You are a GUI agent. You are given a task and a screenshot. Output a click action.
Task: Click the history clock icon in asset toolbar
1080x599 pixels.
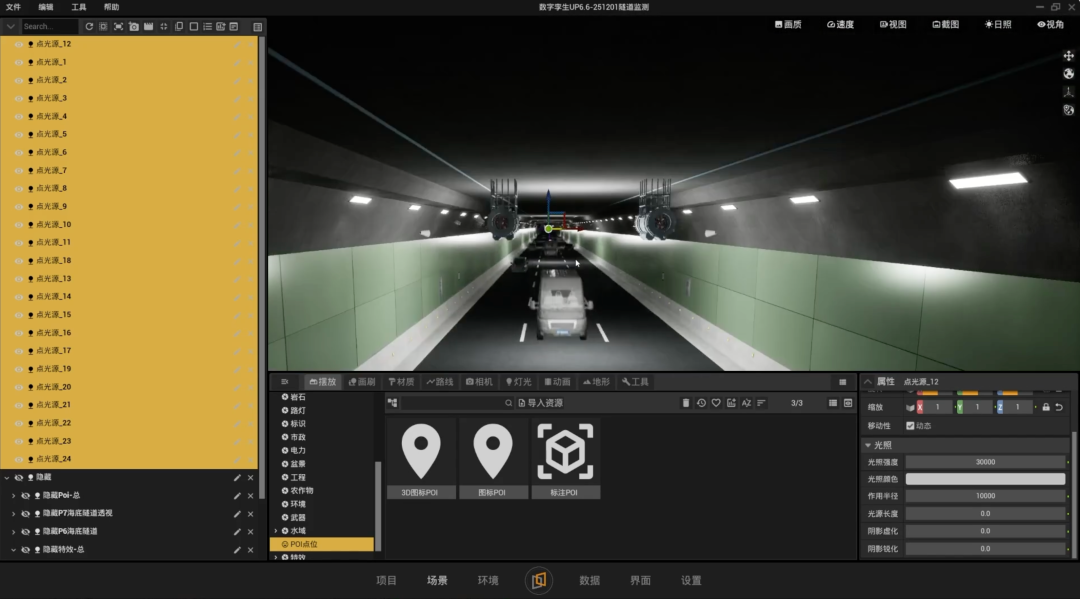click(x=701, y=403)
